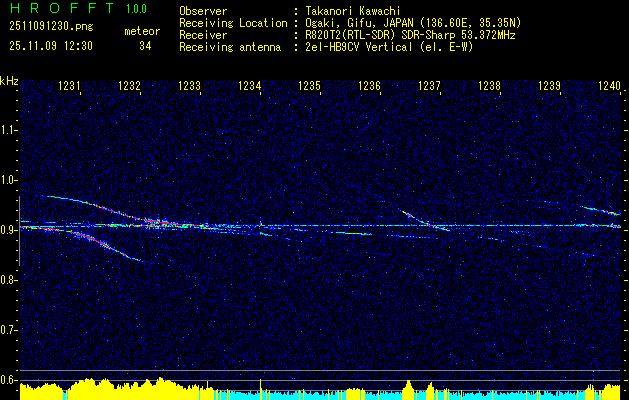The height and width of the screenshot is (400, 629).
Task: Click the 2el-HB9CV Vertical antenna text
Action: [389, 47]
